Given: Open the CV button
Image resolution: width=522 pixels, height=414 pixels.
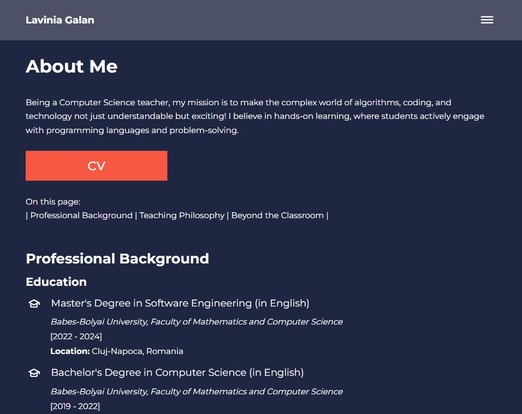Looking at the screenshot, I should tap(96, 166).
